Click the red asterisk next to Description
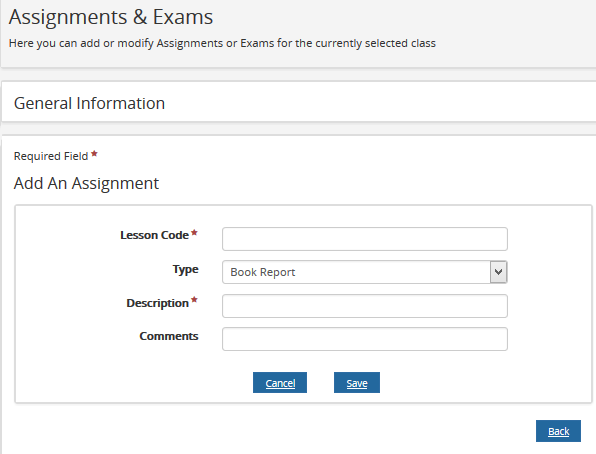 (x=194, y=300)
